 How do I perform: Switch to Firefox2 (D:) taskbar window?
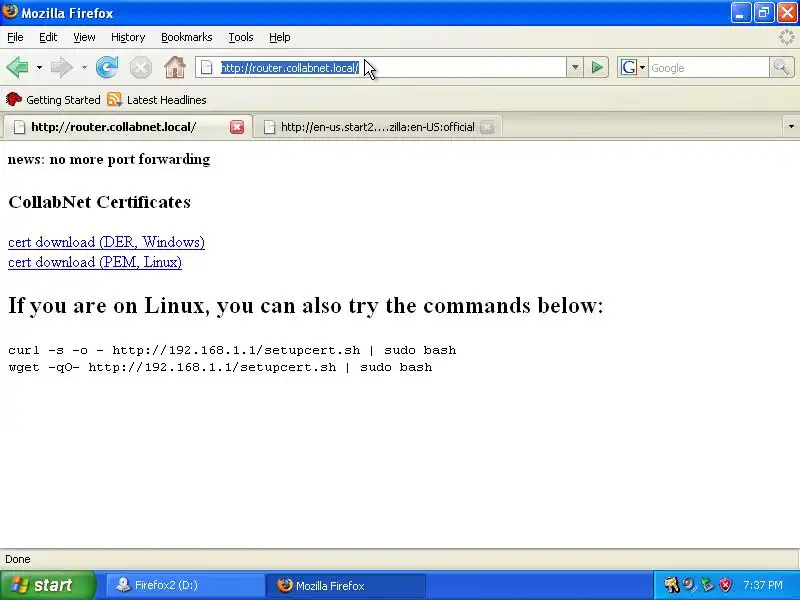point(186,585)
